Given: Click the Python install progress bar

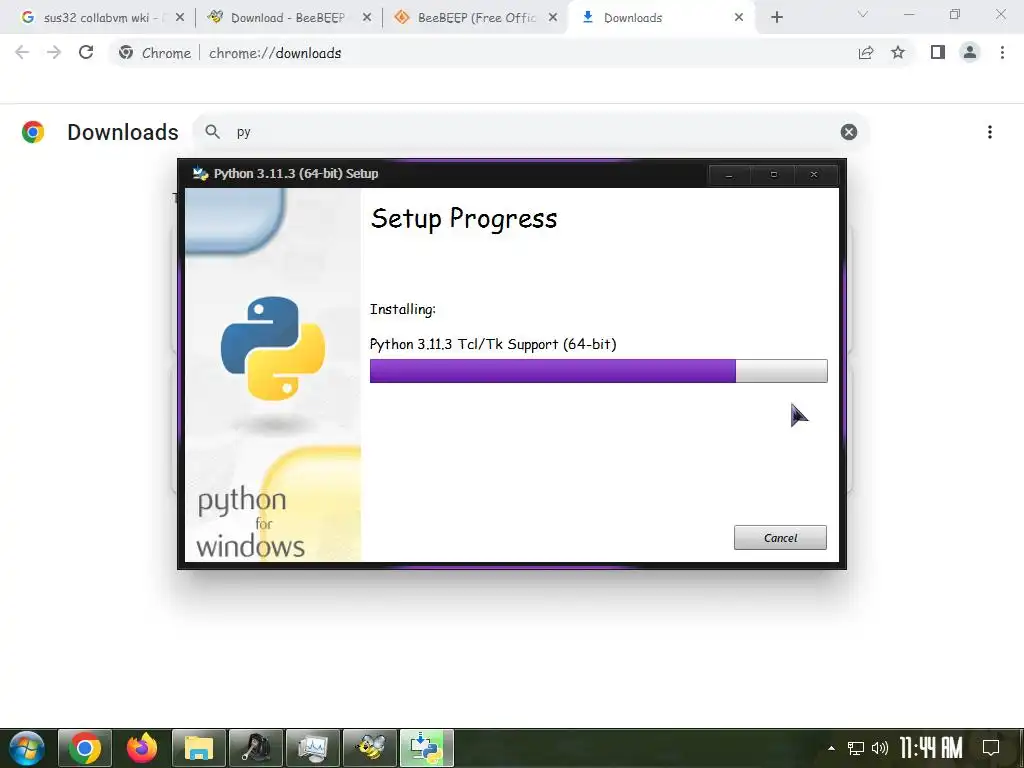Looking at the screenshot, I should click(x=598, y=371).
